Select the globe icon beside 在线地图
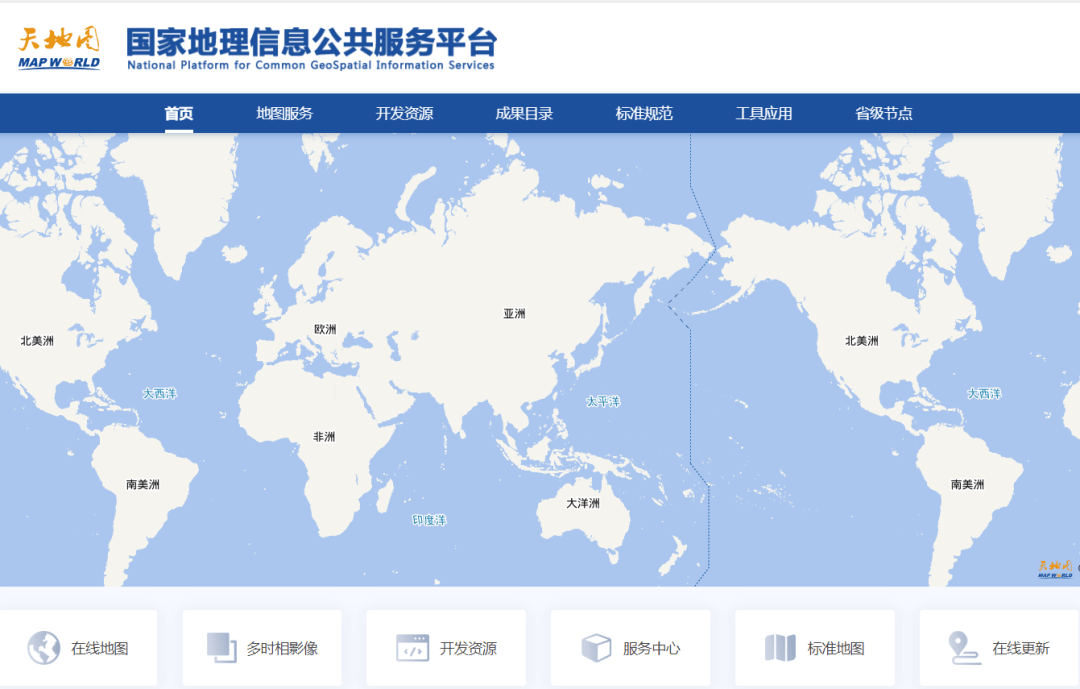This screenshot has width=1080, height=689. click(x=44, y=647)
